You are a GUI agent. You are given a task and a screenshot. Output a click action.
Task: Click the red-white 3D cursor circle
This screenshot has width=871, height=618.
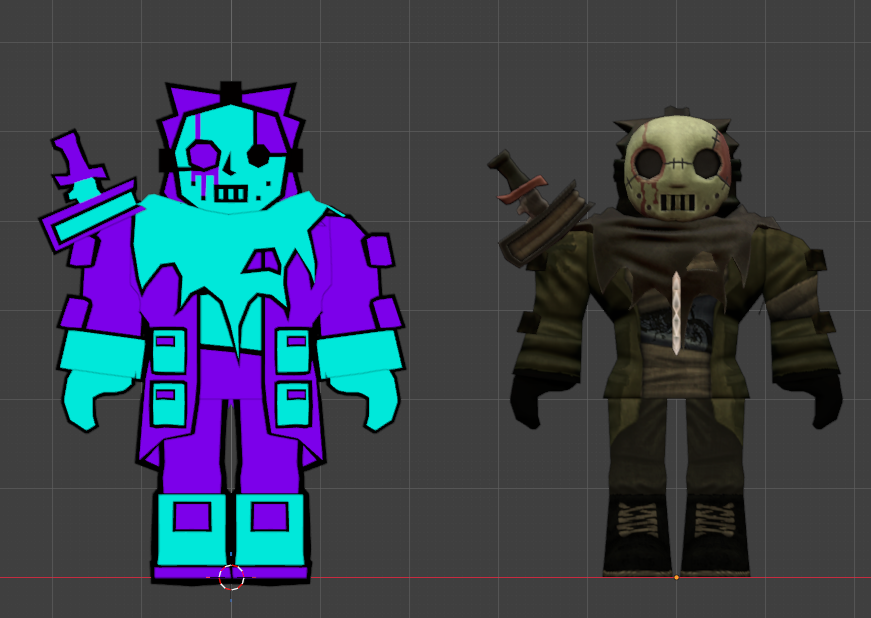(231, 577)
